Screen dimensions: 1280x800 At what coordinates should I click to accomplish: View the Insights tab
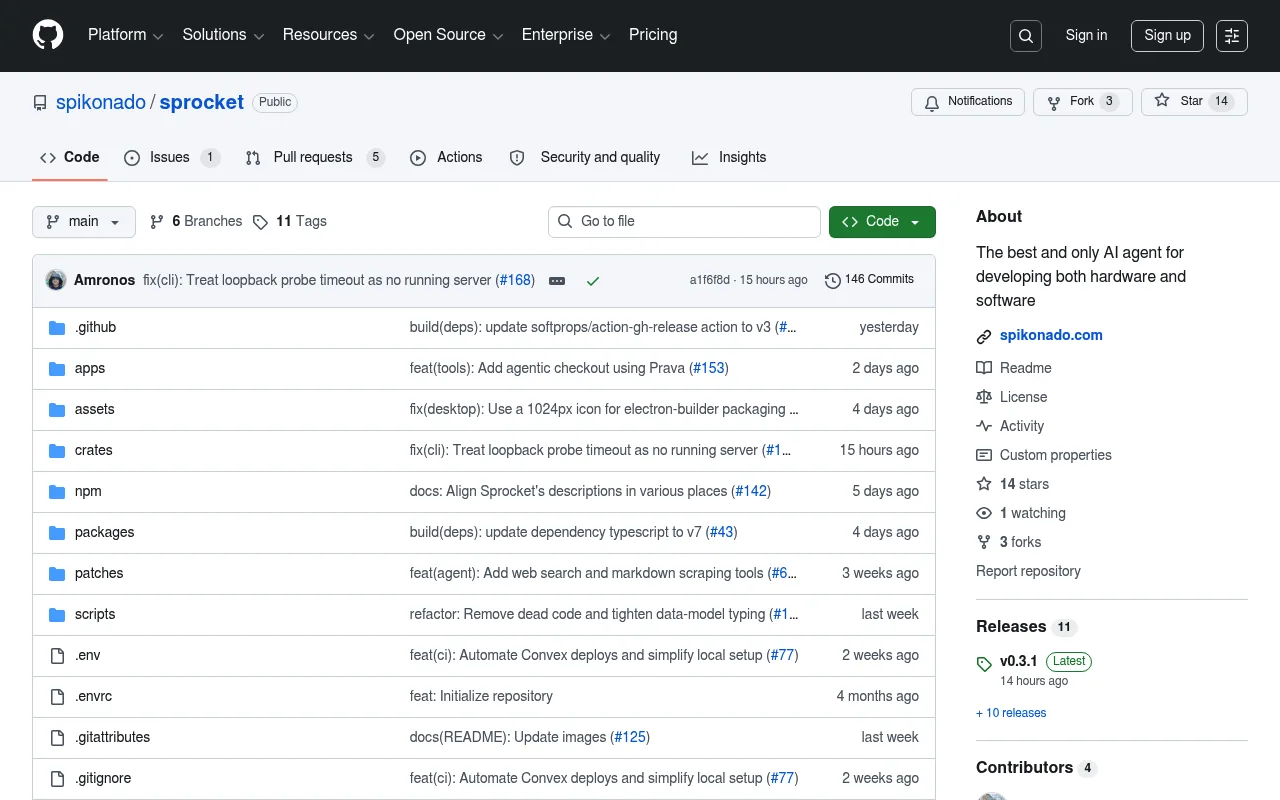click(729, 158)
